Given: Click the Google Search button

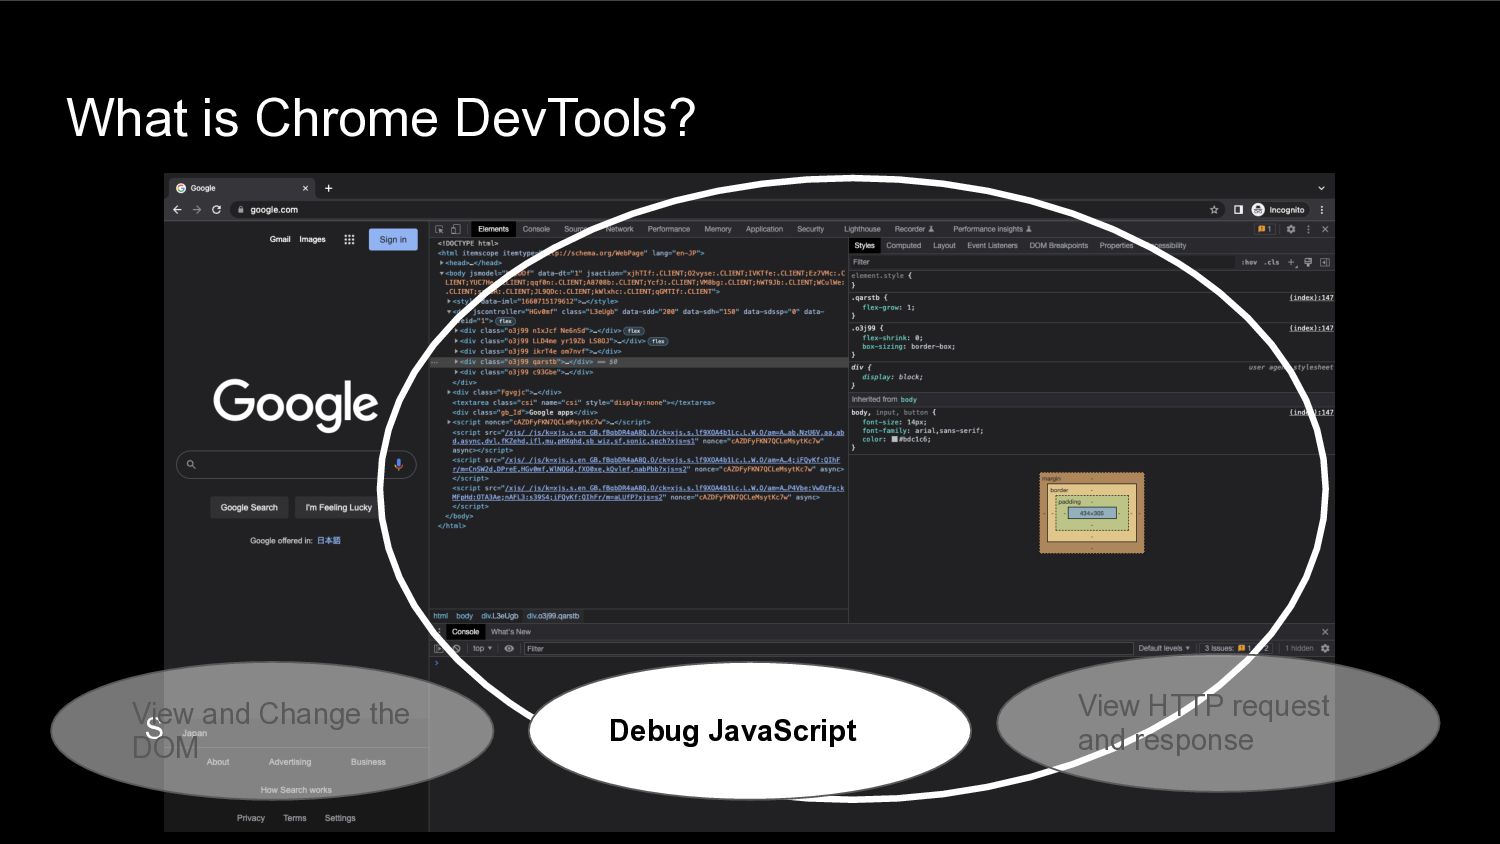Looking at the screenshot, I should [249, 507].
